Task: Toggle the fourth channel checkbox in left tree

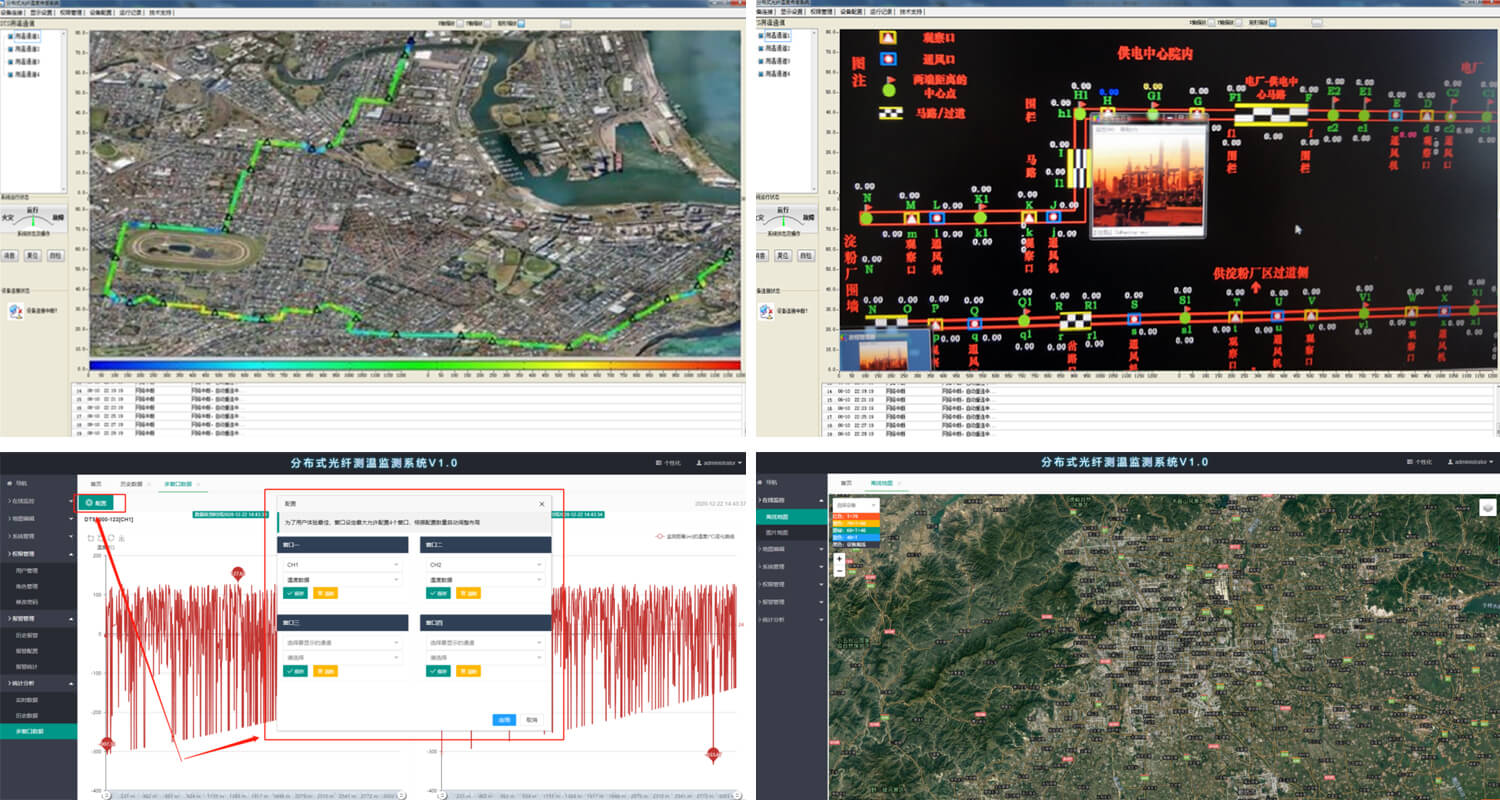Action: pyautogui.click(x=10, y=73)
